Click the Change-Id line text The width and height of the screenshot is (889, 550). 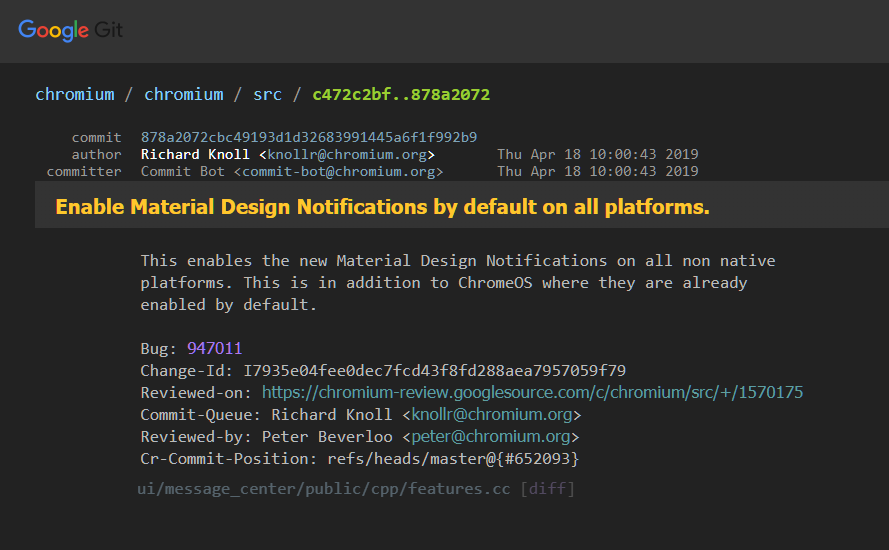point(383,370)
